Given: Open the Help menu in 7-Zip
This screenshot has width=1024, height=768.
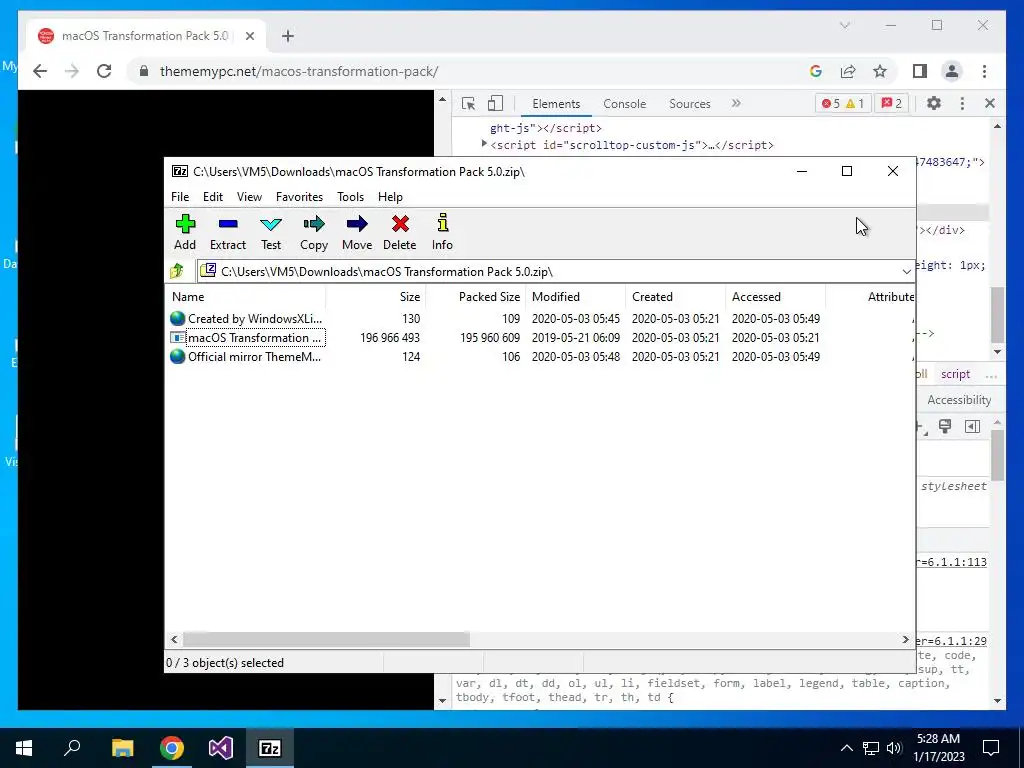Looking at the screenshot, I should point(390,197).
